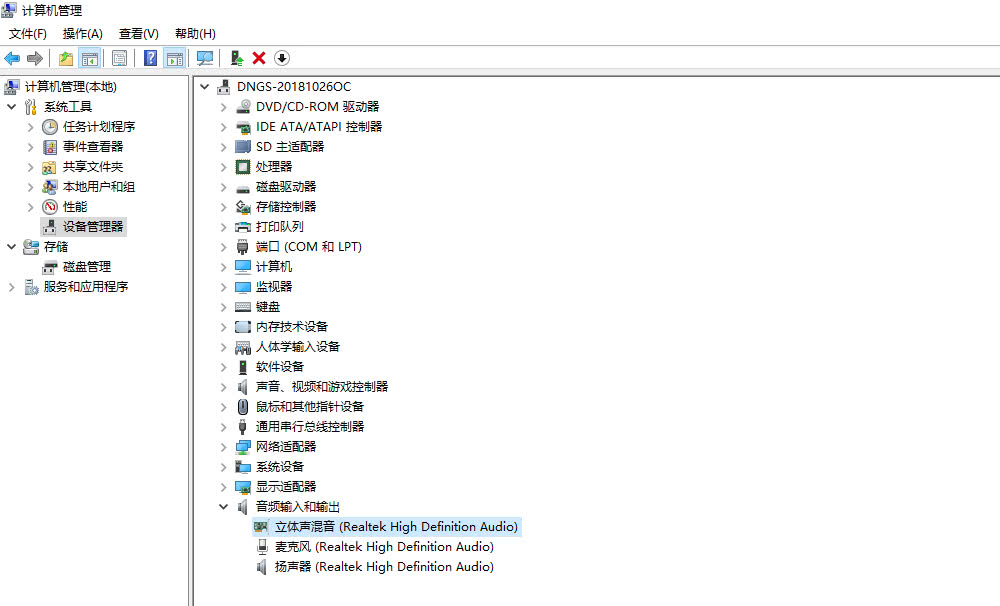
Task: Select the Disk Management icon
Action: (50, 267)
